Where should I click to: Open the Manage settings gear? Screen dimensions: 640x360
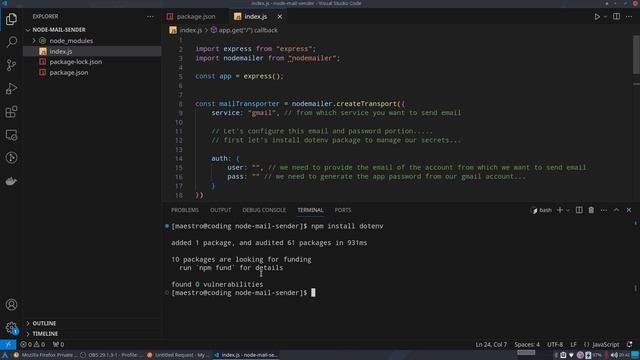(11, 328)
